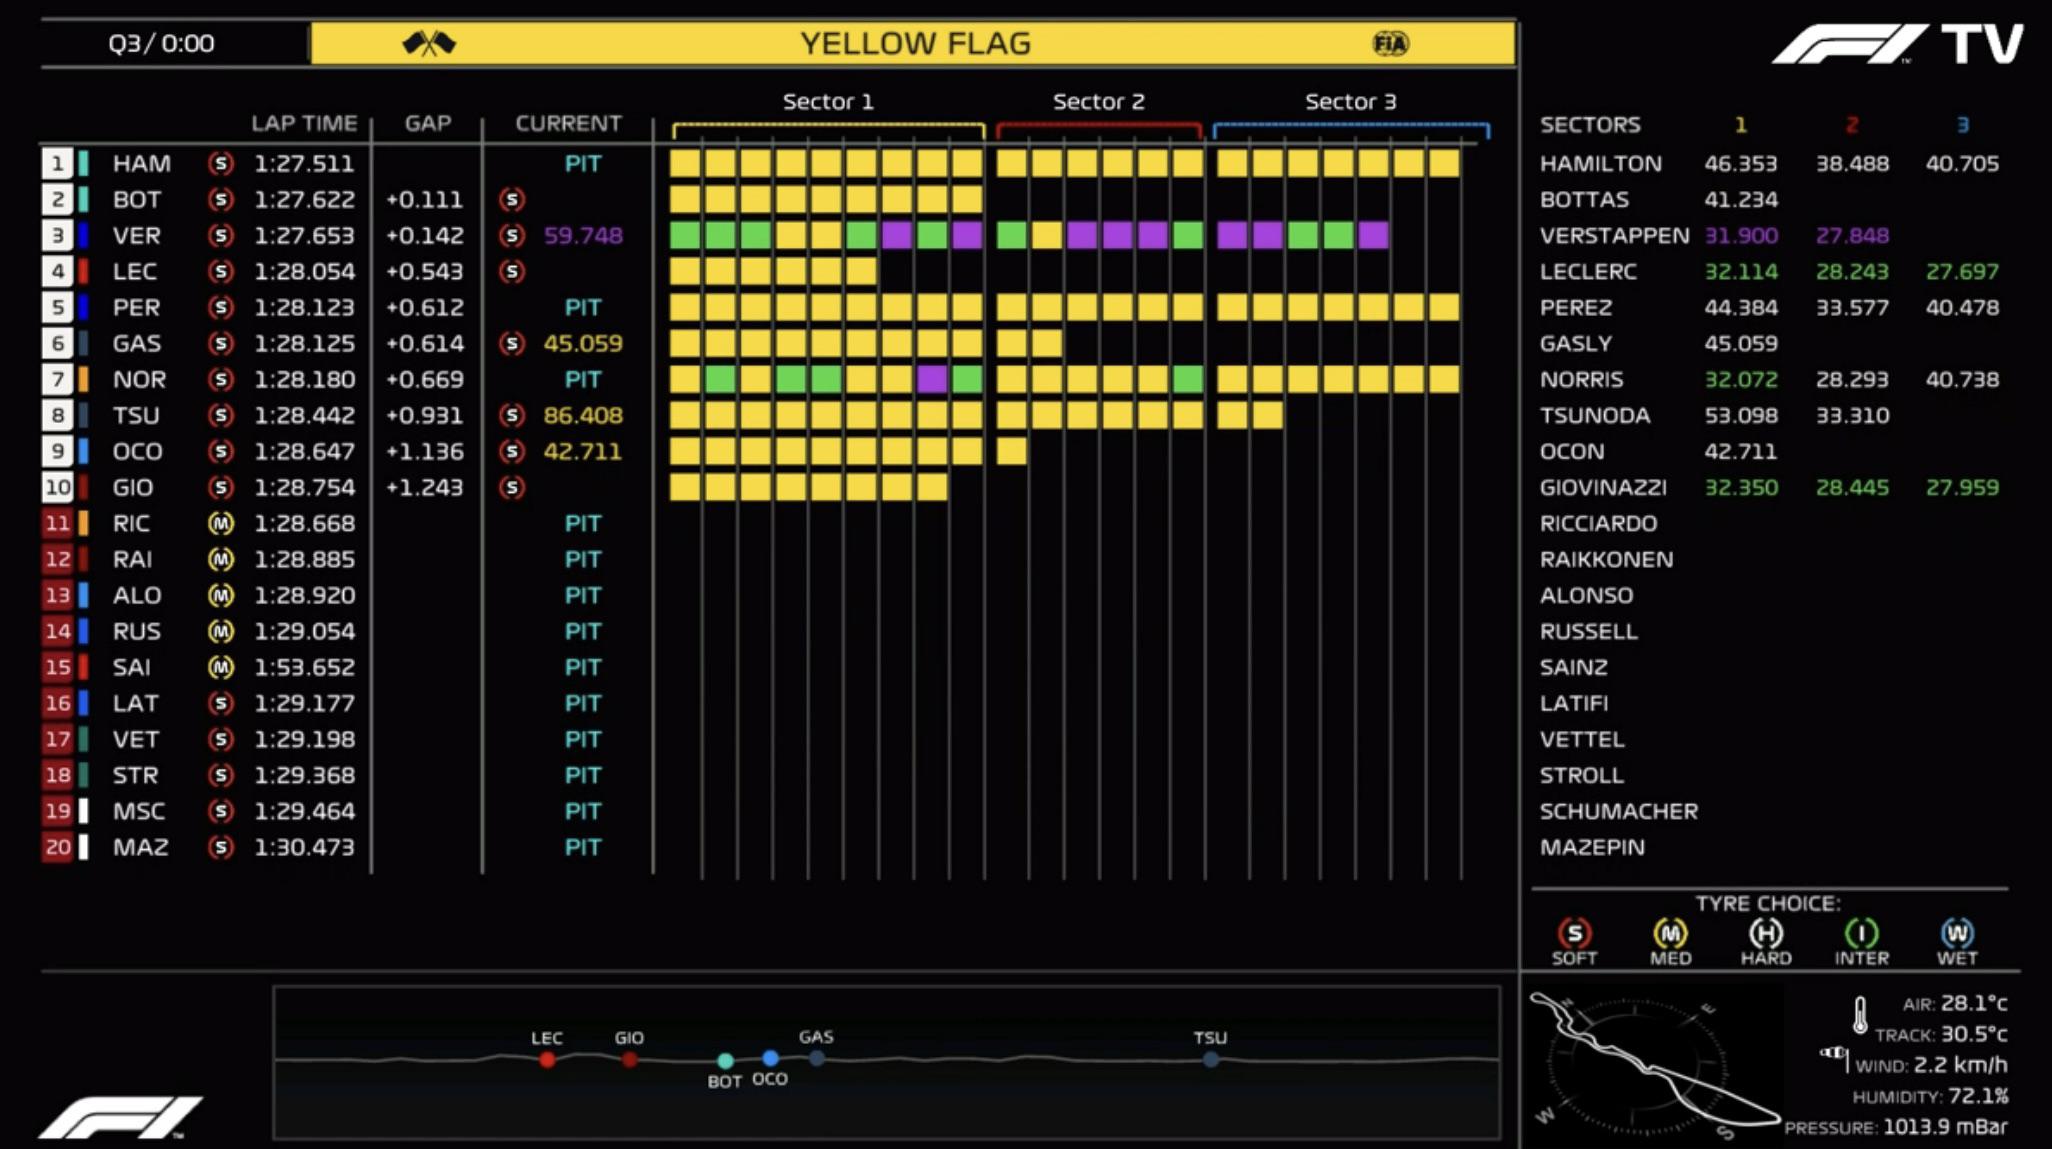Image resolution: width=2052 pixels, height=1149 pixels.
Task: Click the BOT dot on track position bar
Action: [725, 1061]
